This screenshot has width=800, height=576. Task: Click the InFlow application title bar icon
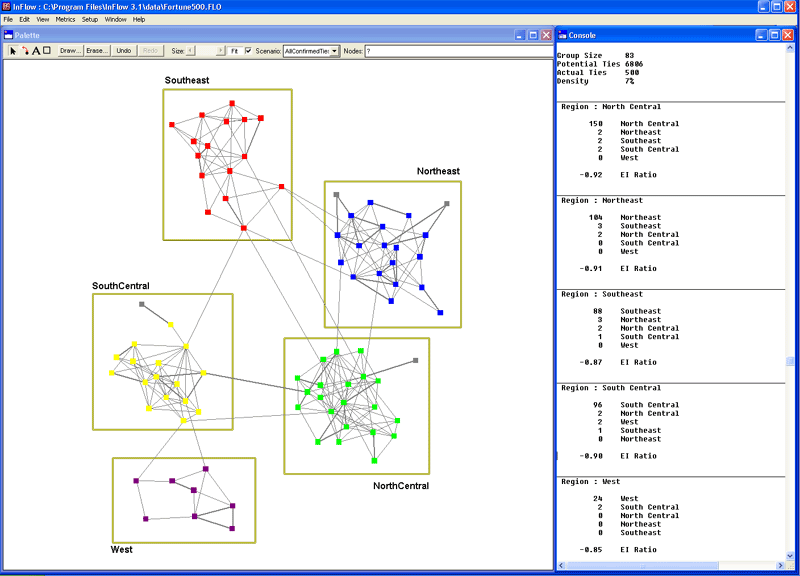pyautogui.click(x=6, y=7)
